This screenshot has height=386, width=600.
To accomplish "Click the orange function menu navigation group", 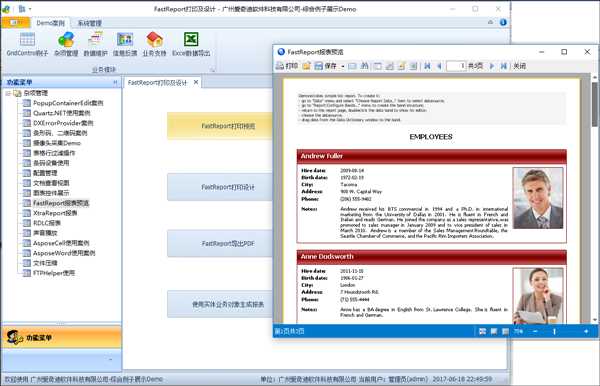I will (x=61, y=337).
